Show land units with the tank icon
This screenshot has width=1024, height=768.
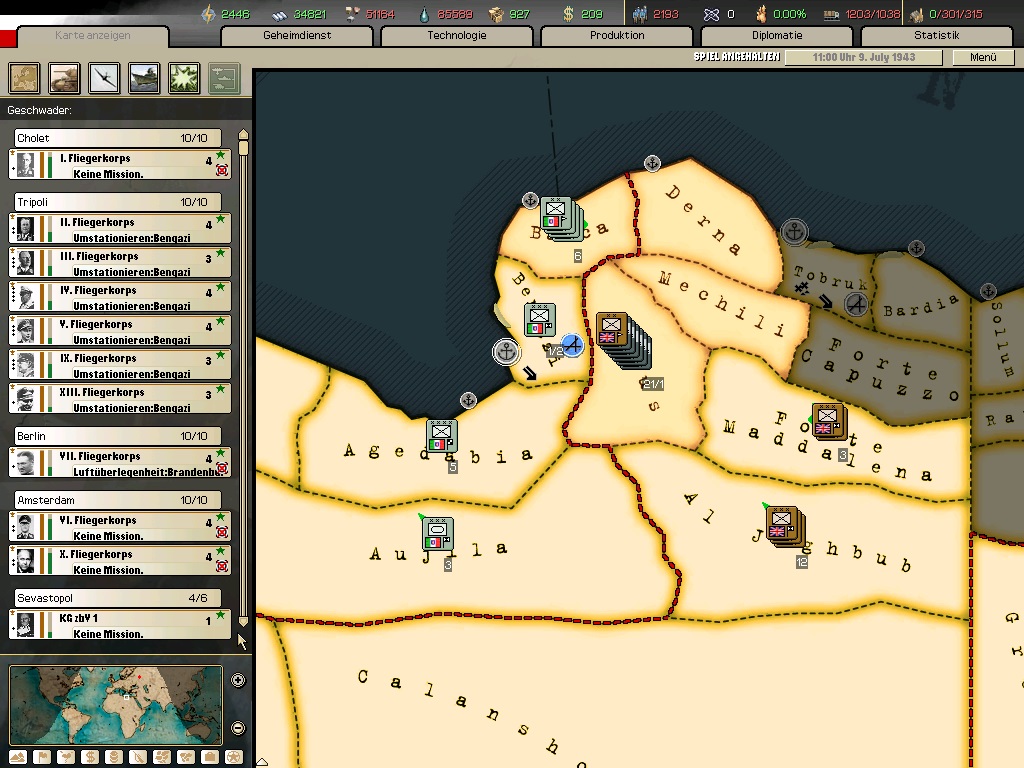point(64,78)
